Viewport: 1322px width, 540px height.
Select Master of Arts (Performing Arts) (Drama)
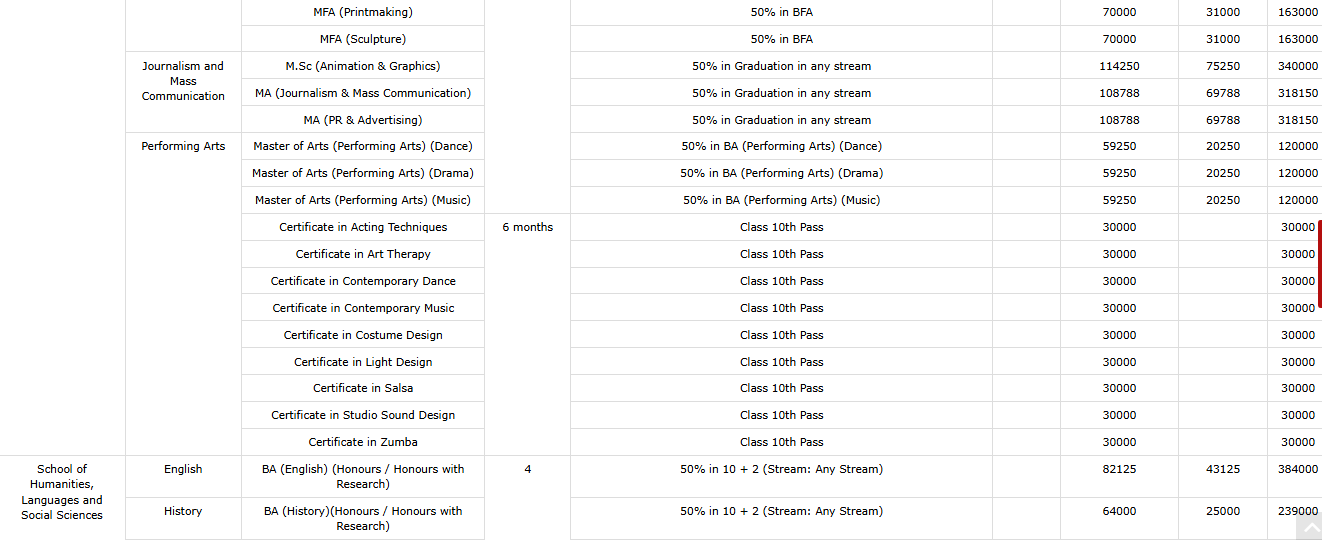click(363, 173)
